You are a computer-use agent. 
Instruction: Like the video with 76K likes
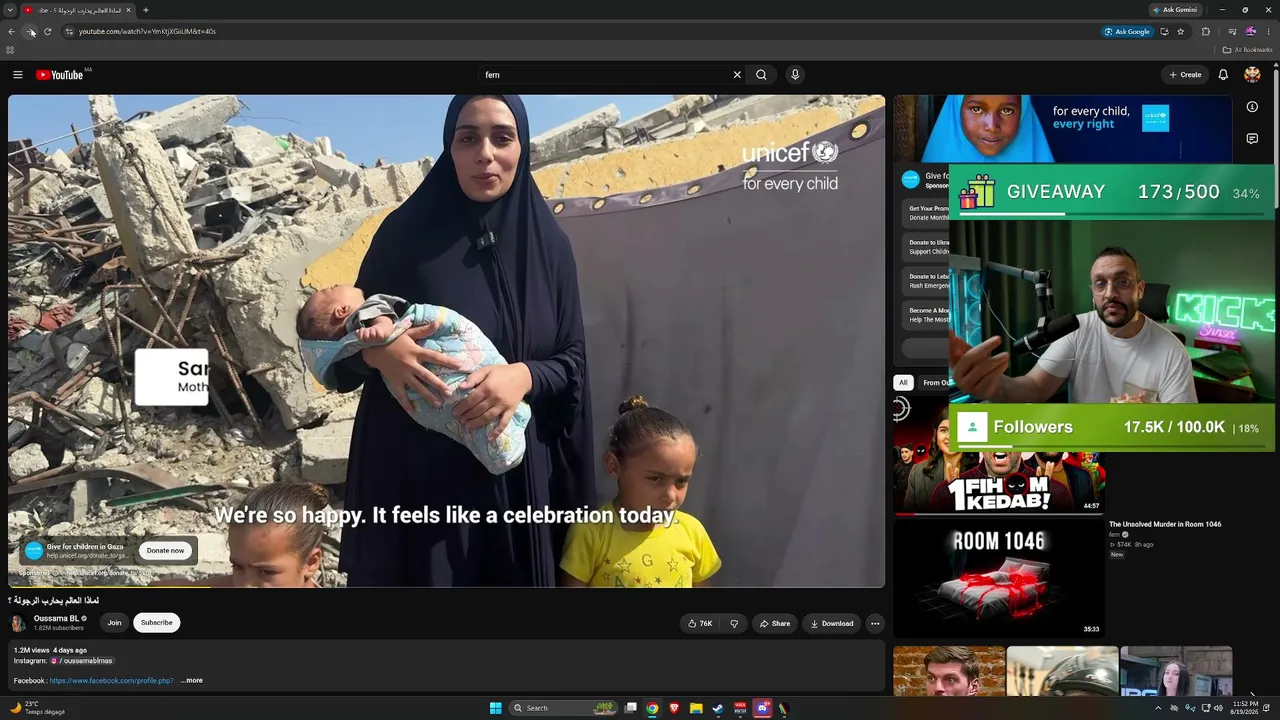pyautogui.click(x=700, y=624)
